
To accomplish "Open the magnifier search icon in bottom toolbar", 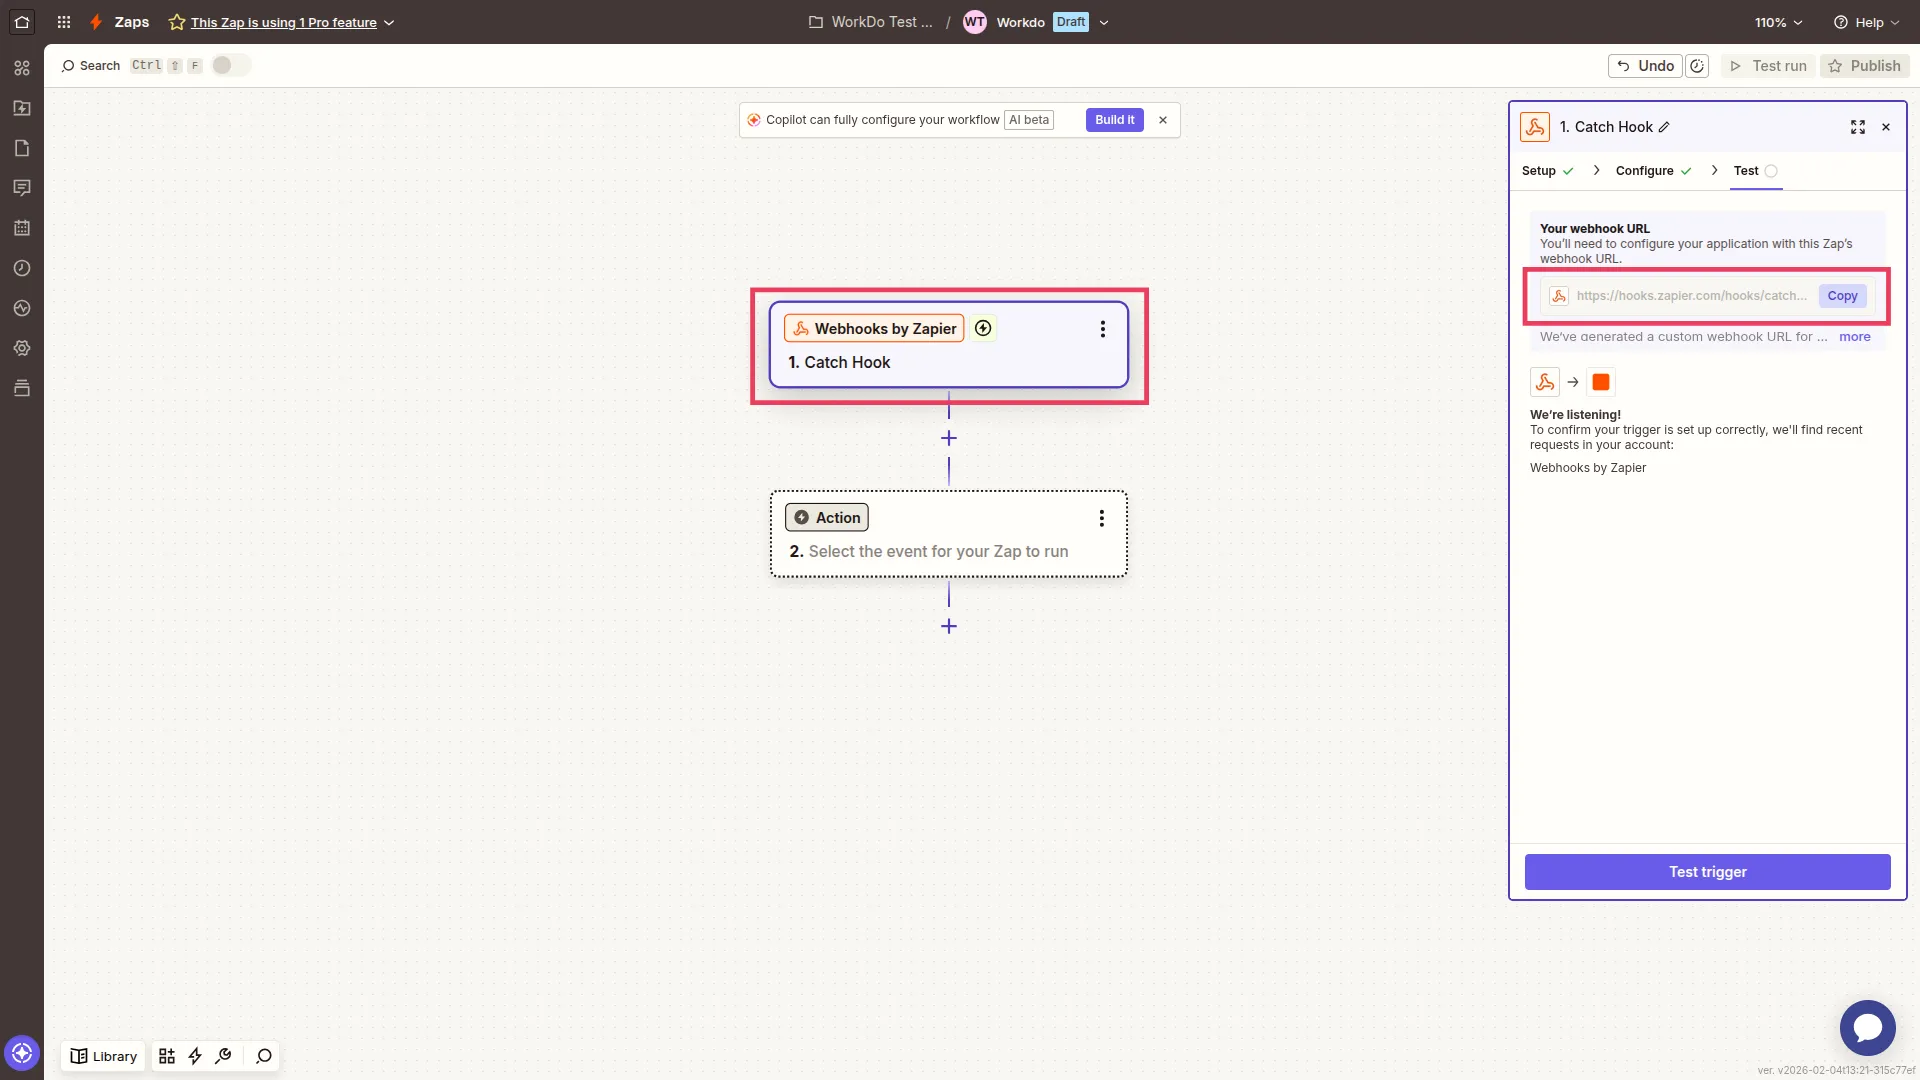I will pos(263,1056).
